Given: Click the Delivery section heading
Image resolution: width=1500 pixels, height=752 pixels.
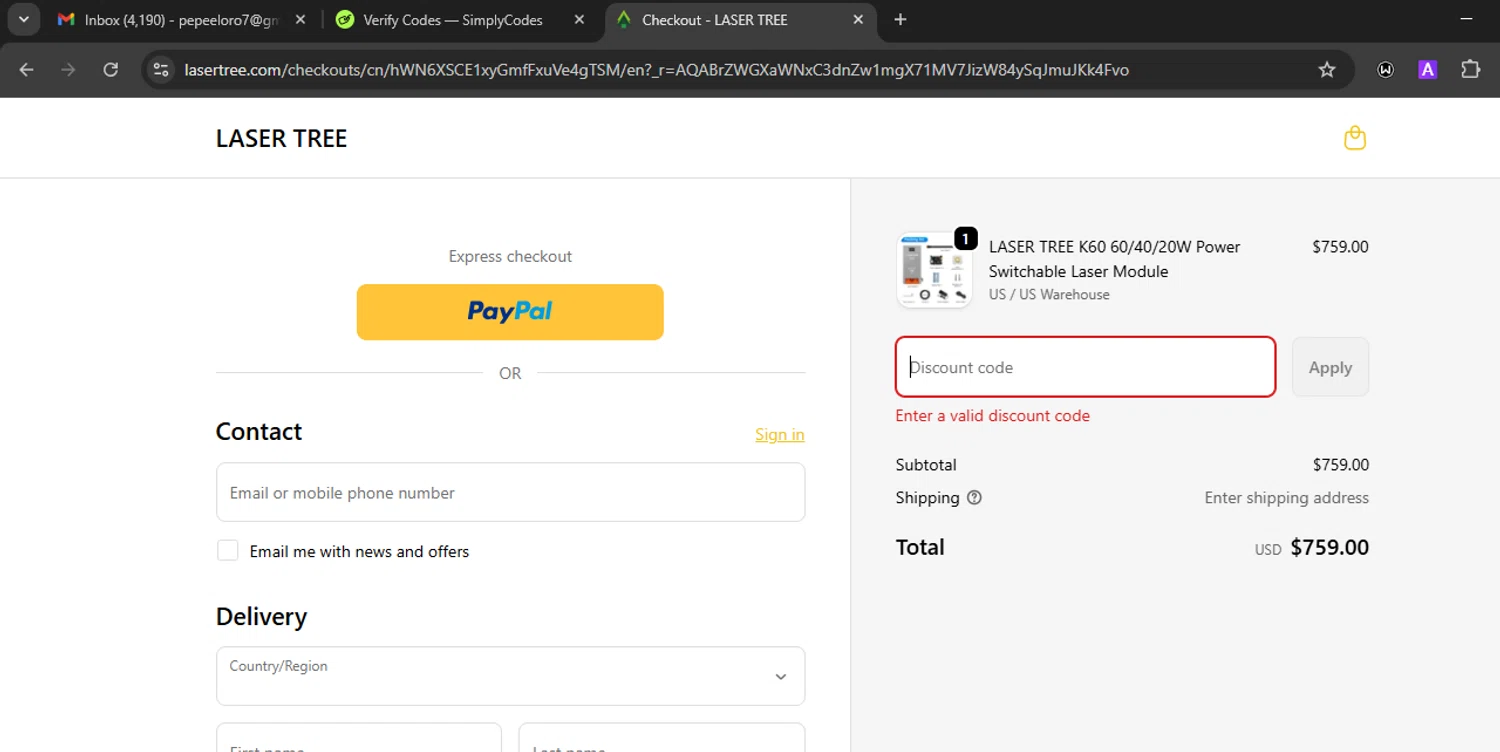Looking at the screenshot, I should [x=261, y=617].
